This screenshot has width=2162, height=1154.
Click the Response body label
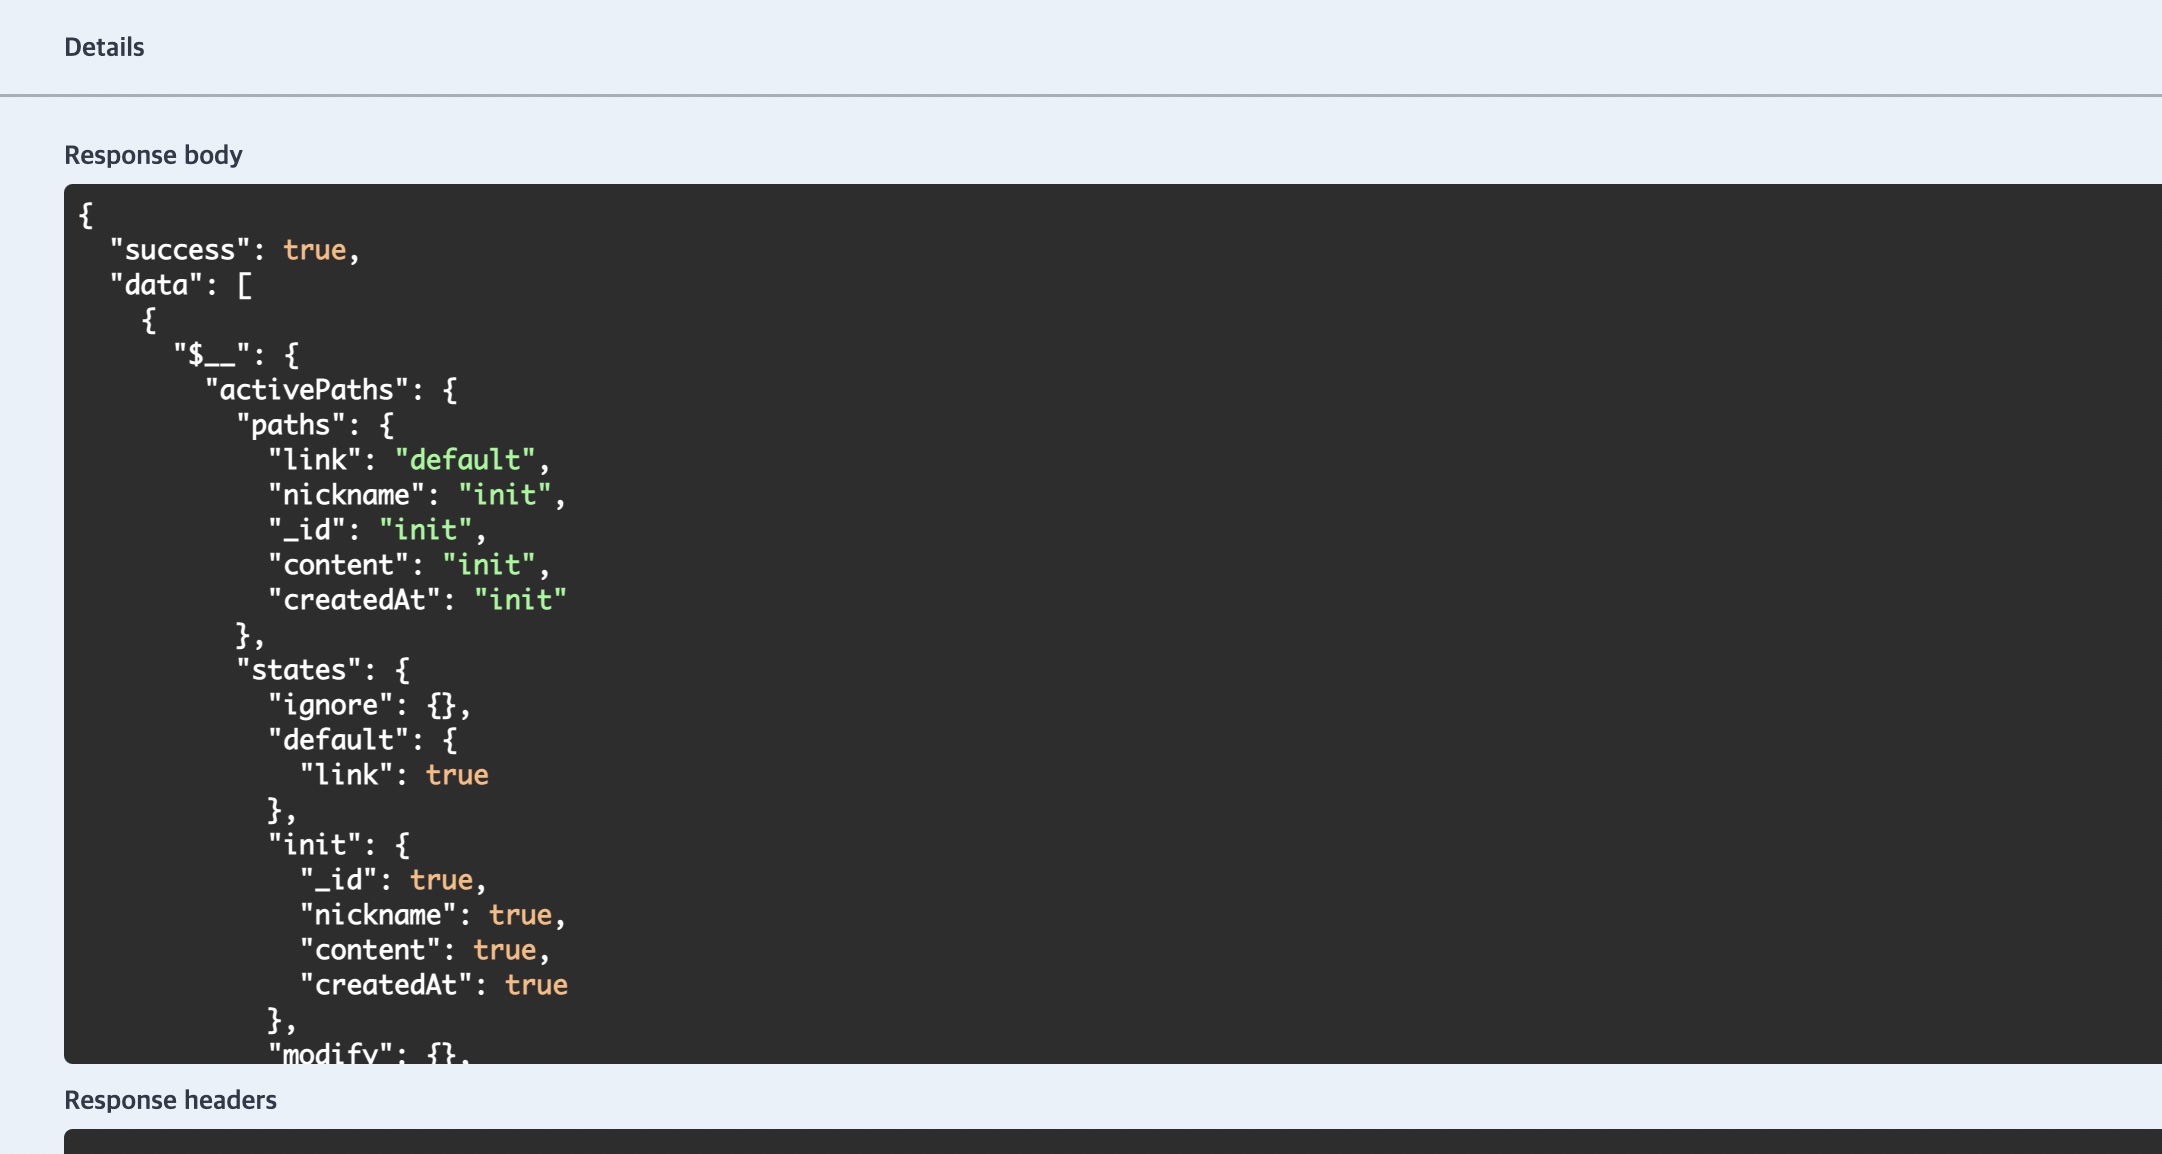click(x=153, y=155)
